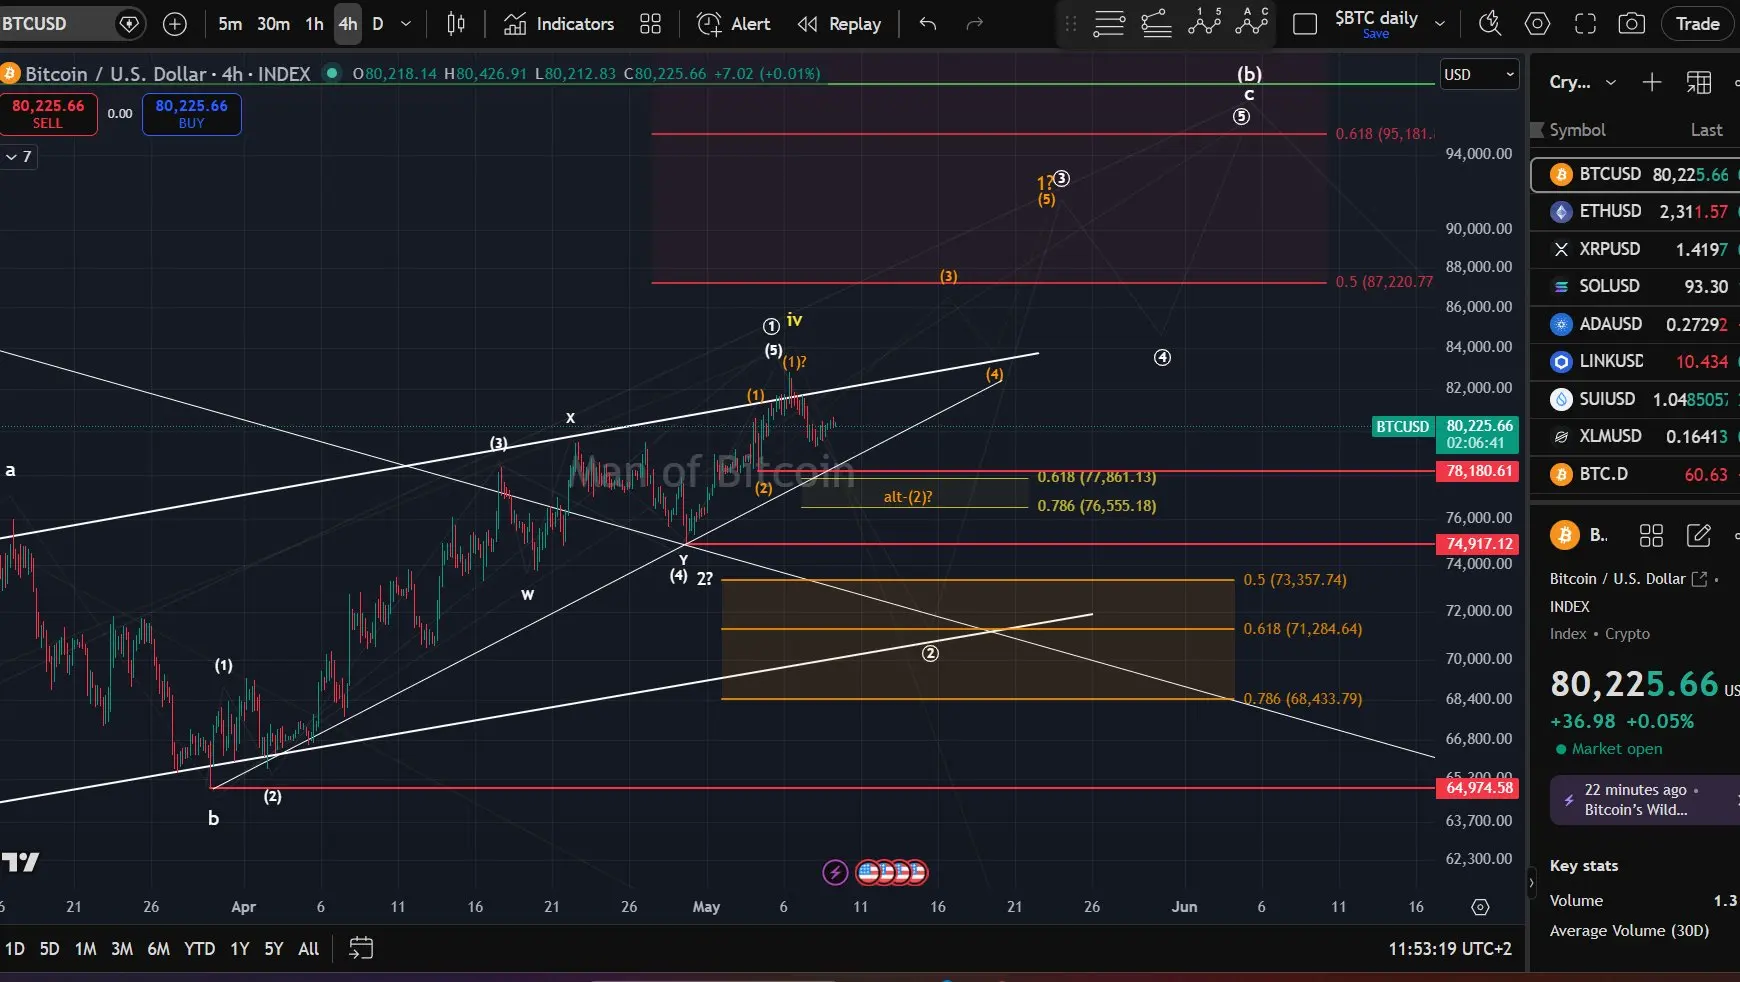The height and width of the screenshot is (982, 1740).
Task: Select the horizontal lines drawing tool in favorites bar
Action: coord(1109,24)
